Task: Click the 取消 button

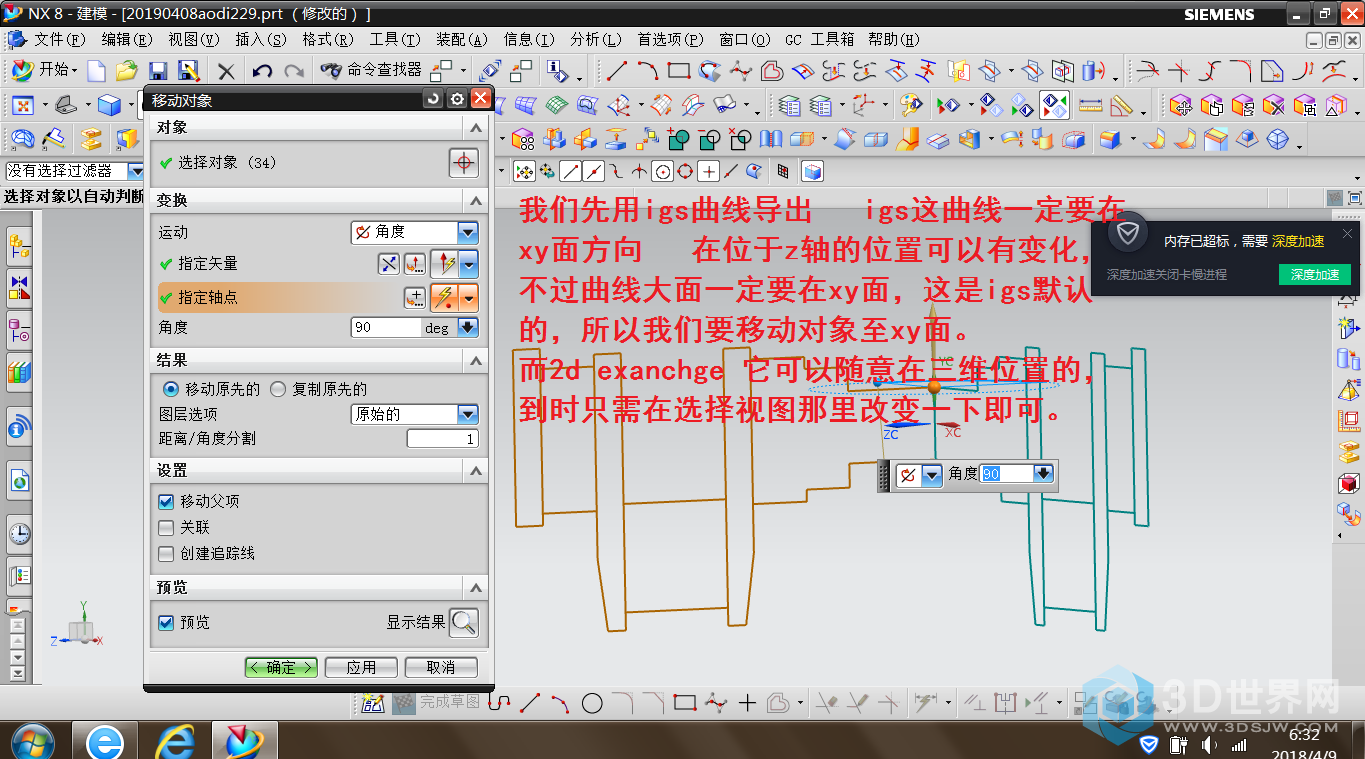Action: coord(441,667)
